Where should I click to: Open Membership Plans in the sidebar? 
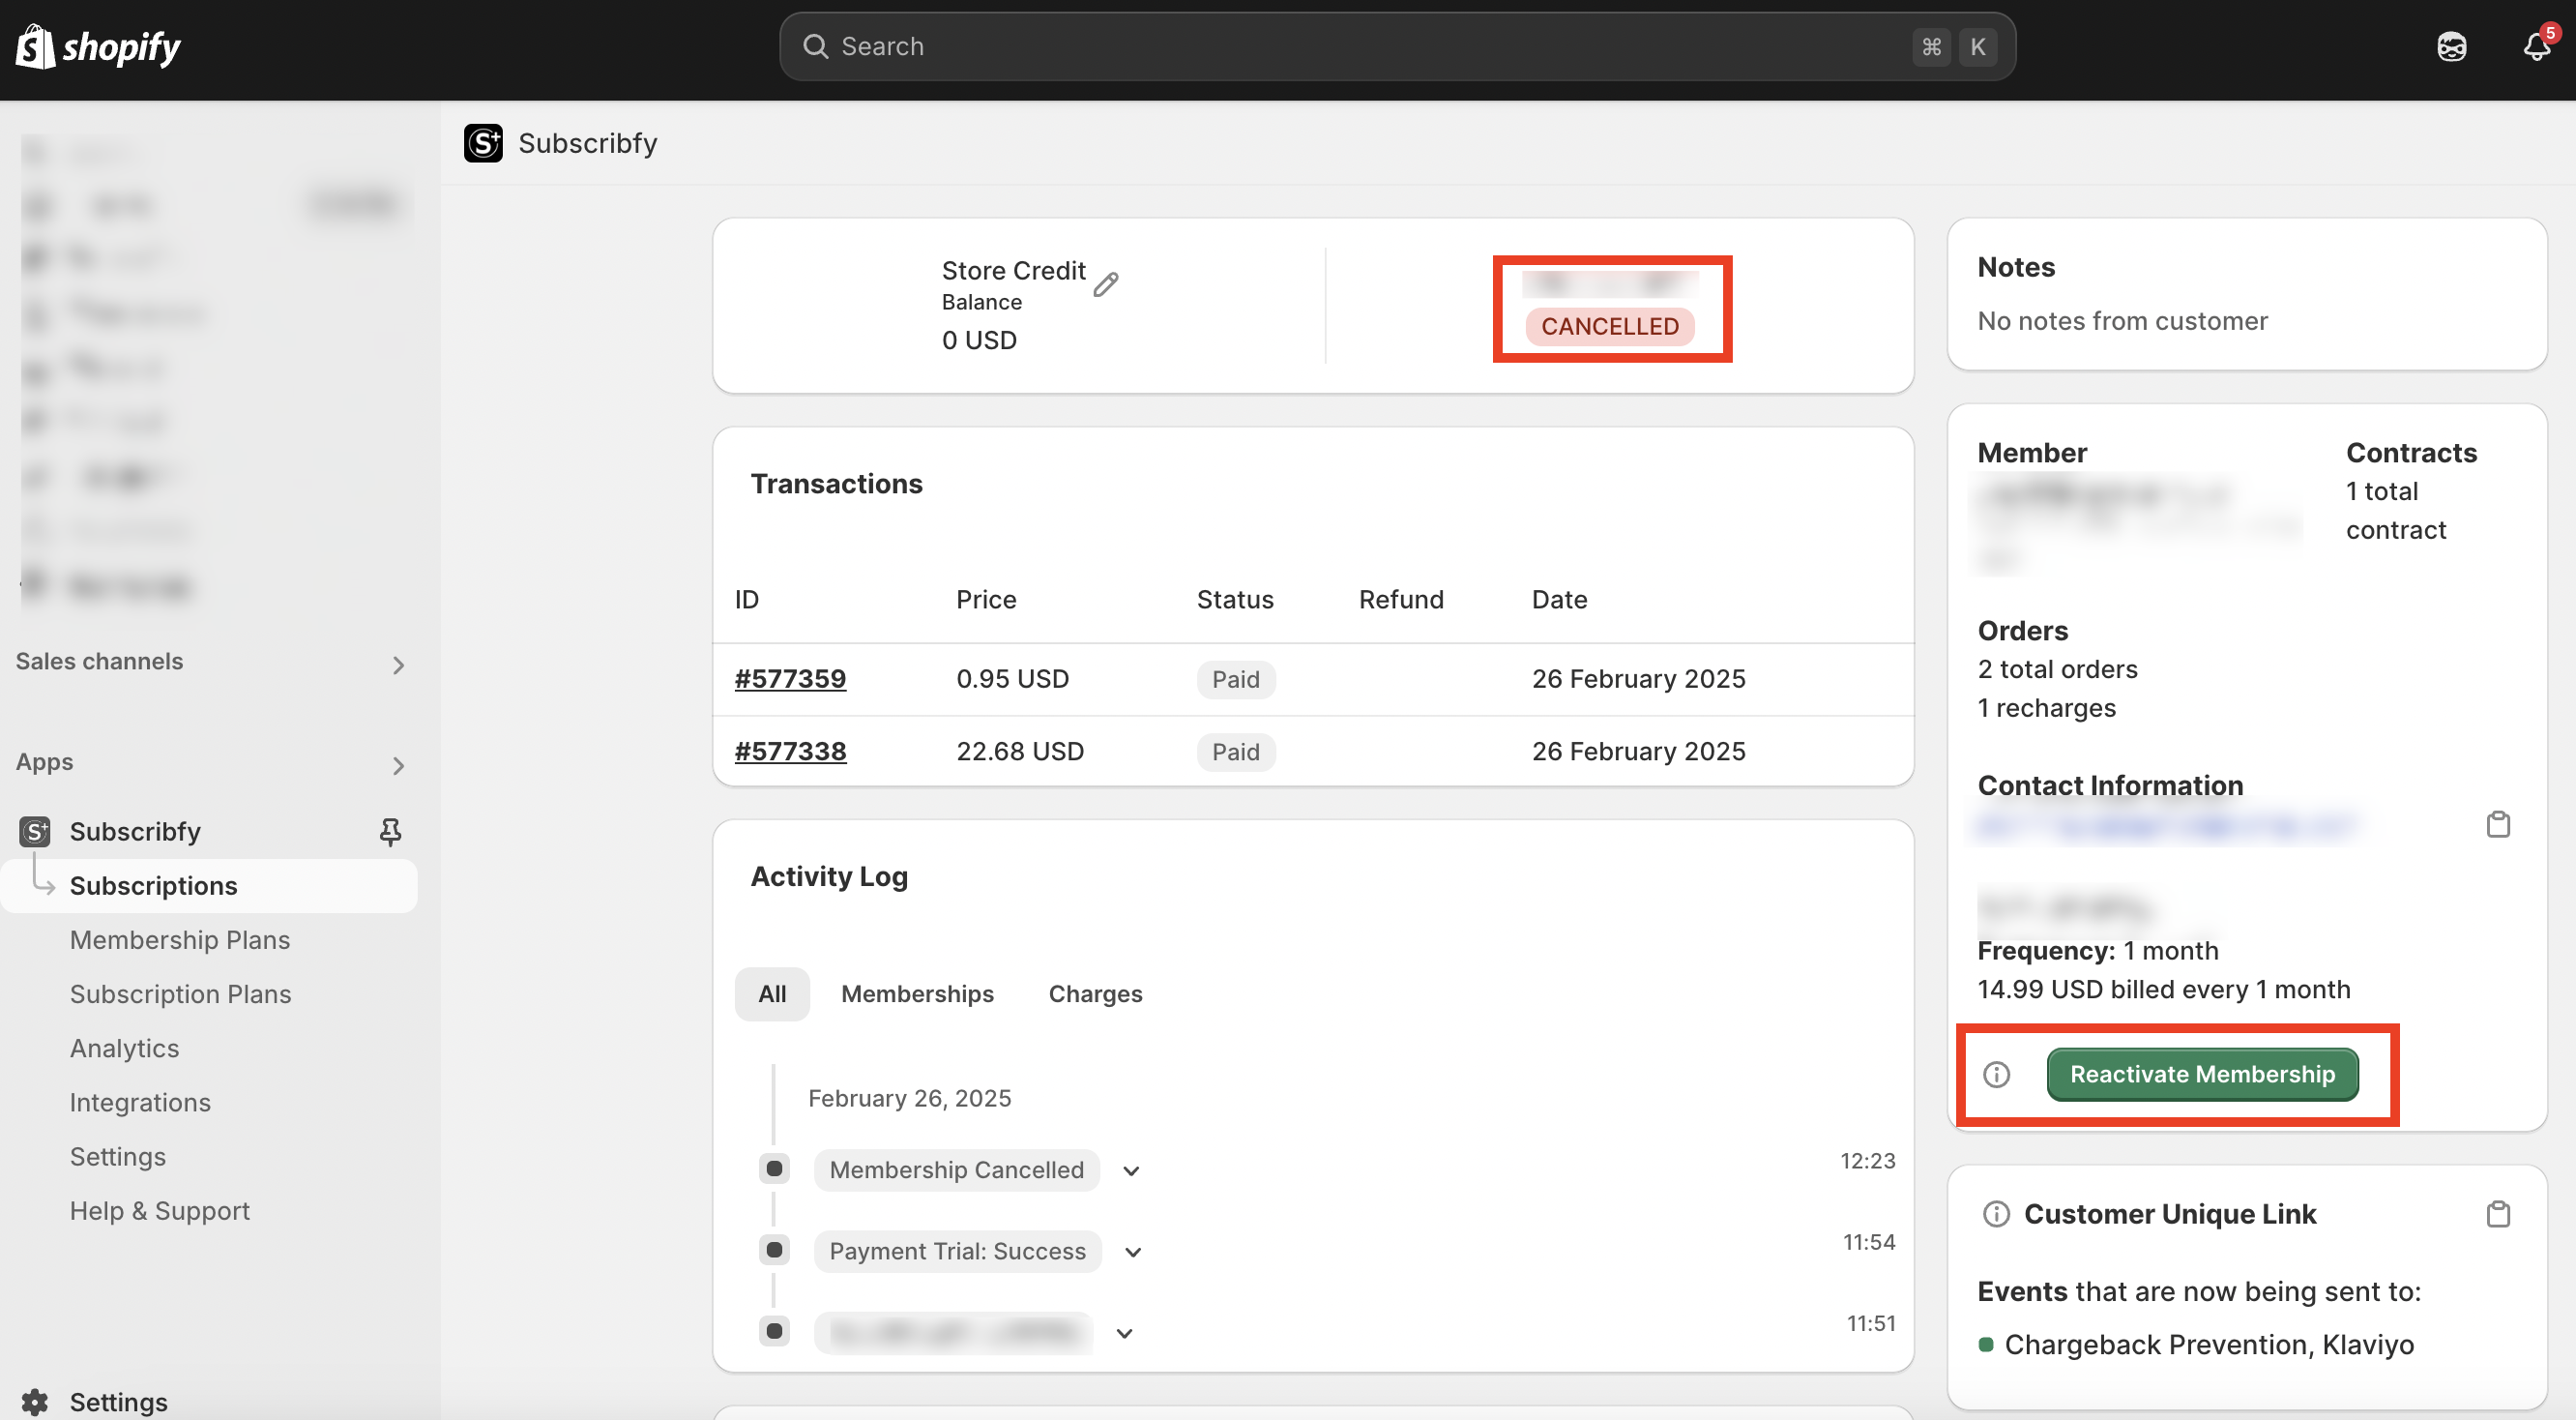(180, 940)
